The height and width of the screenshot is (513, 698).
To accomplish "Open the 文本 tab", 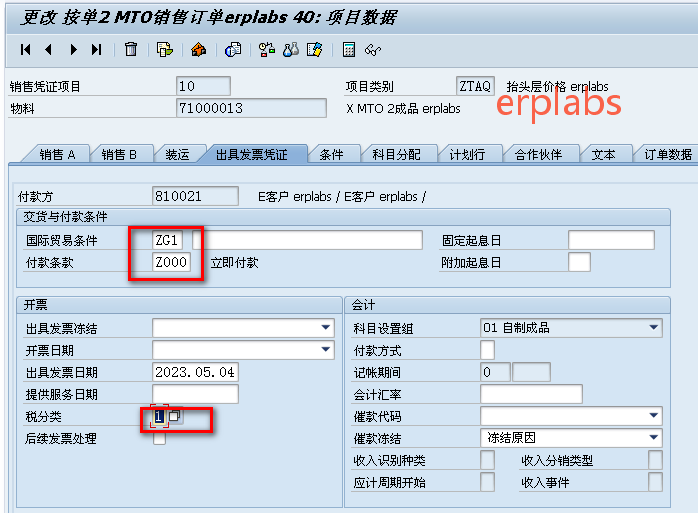I will pos(604,155).
